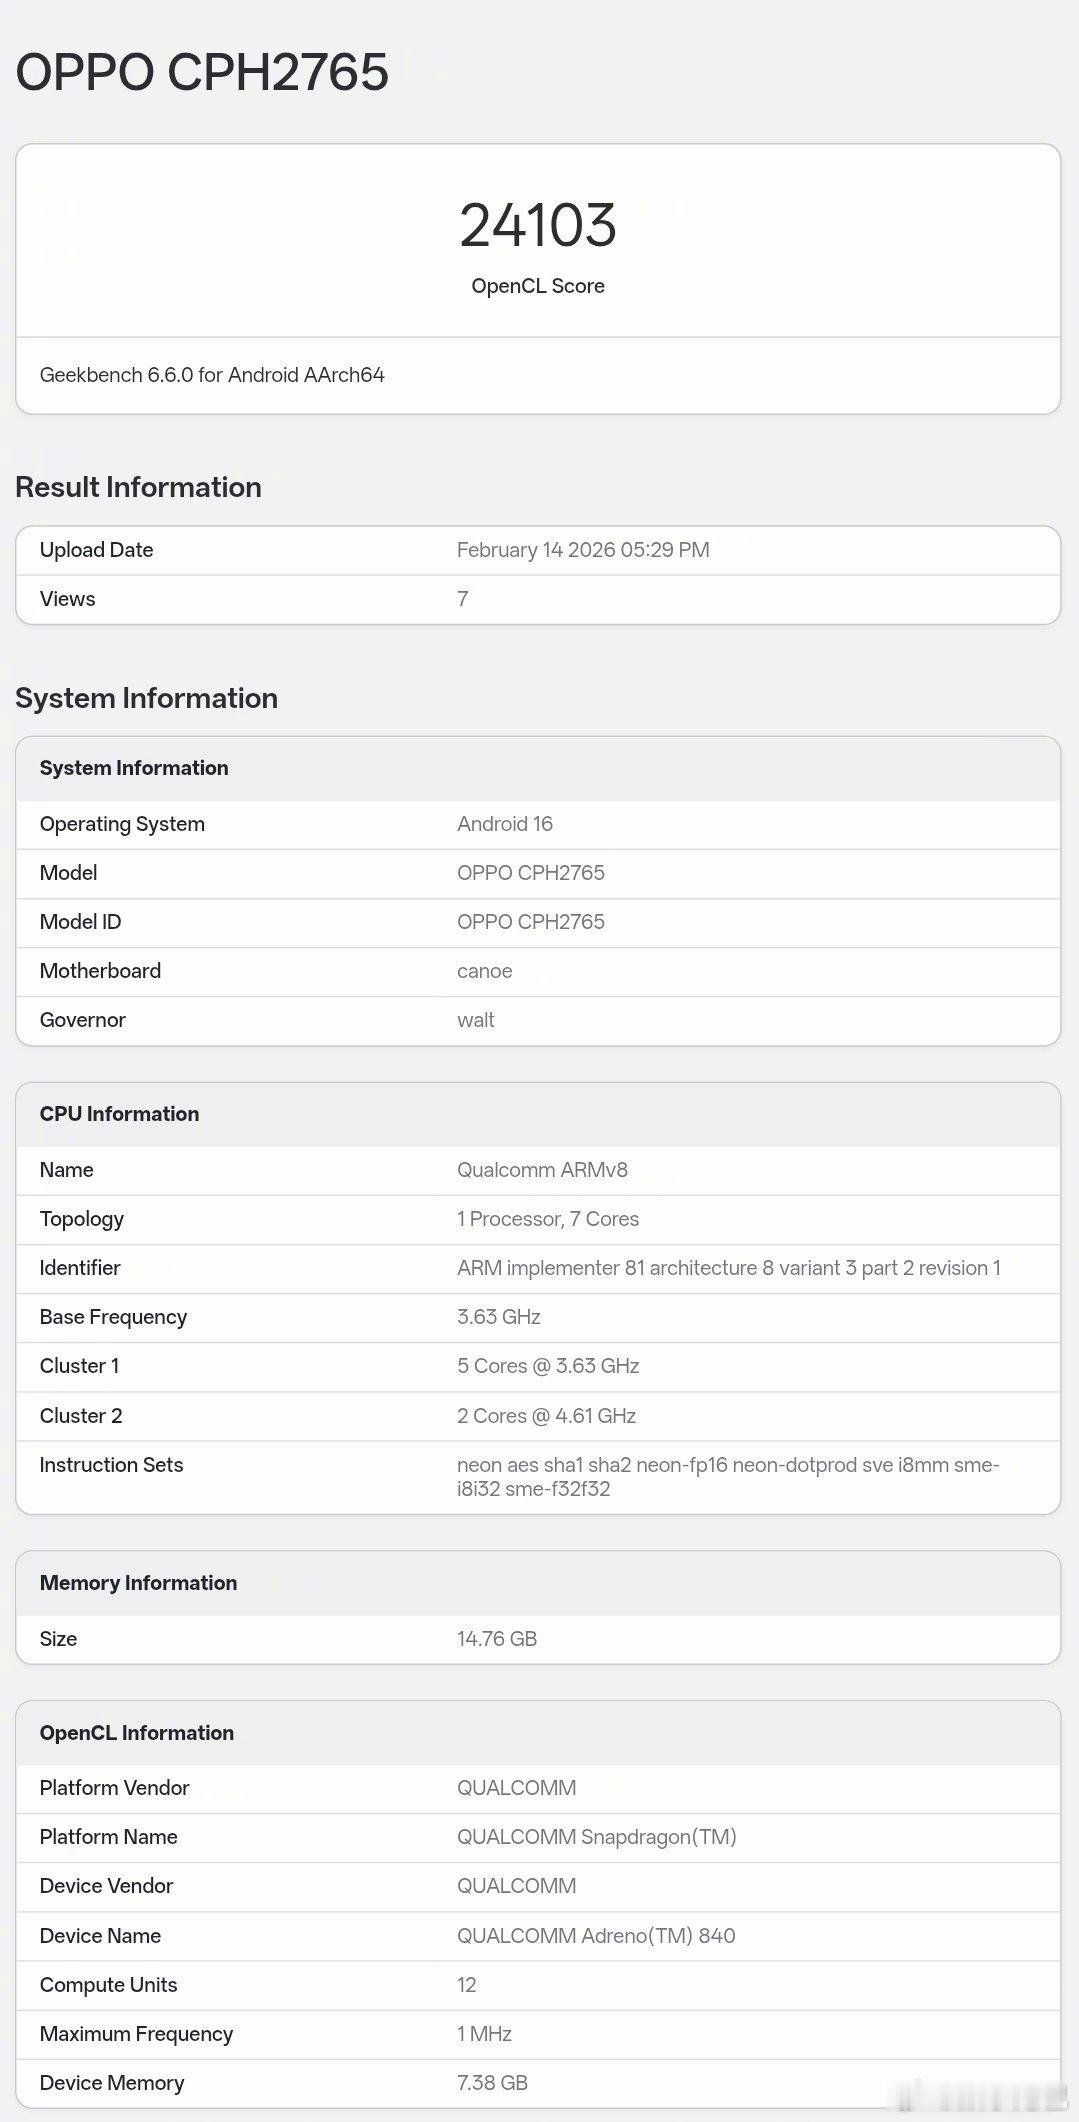Click the February 14 2026 05:29 PM value
The height and width of the screenshot is (2122, 1079).
[x=583, y=550]
